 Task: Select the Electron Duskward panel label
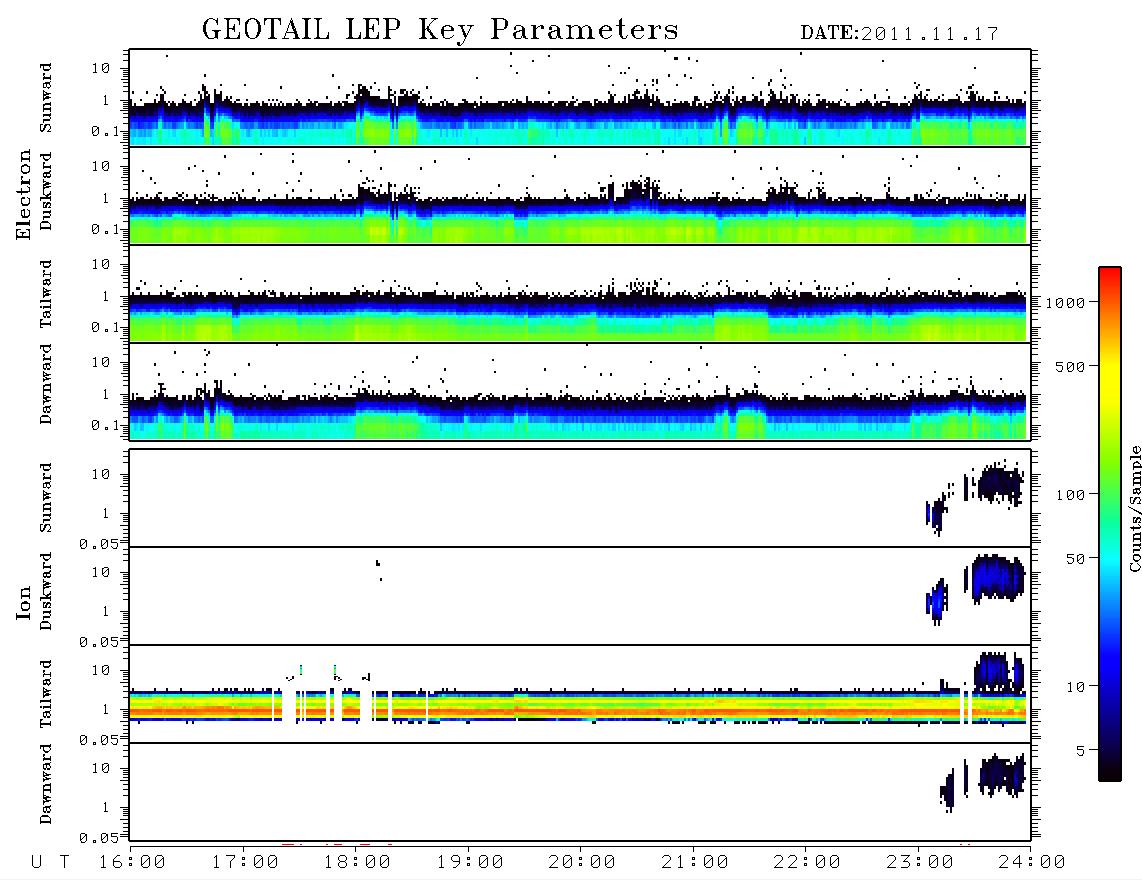pyautogui.click(x=46, y=191)
